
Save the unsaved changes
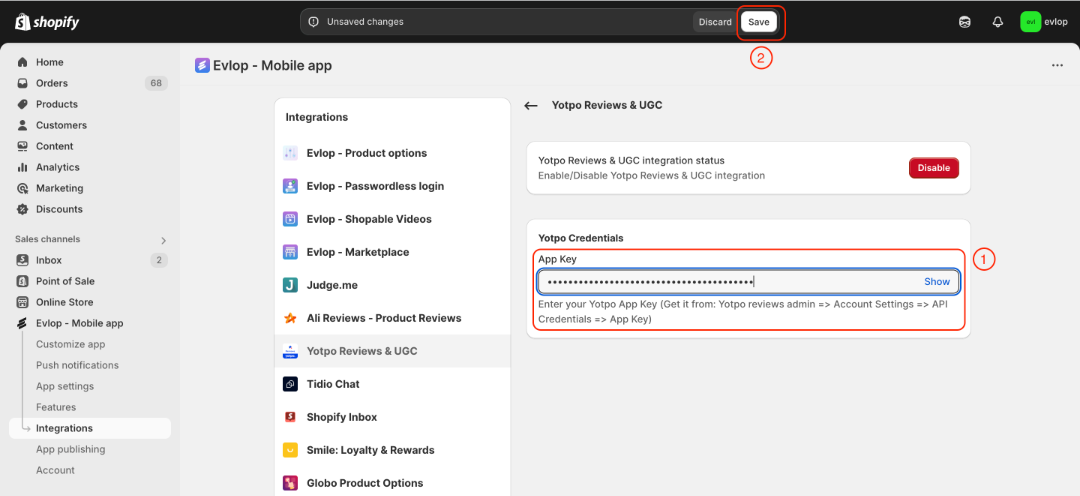click(x=758, y=22)
